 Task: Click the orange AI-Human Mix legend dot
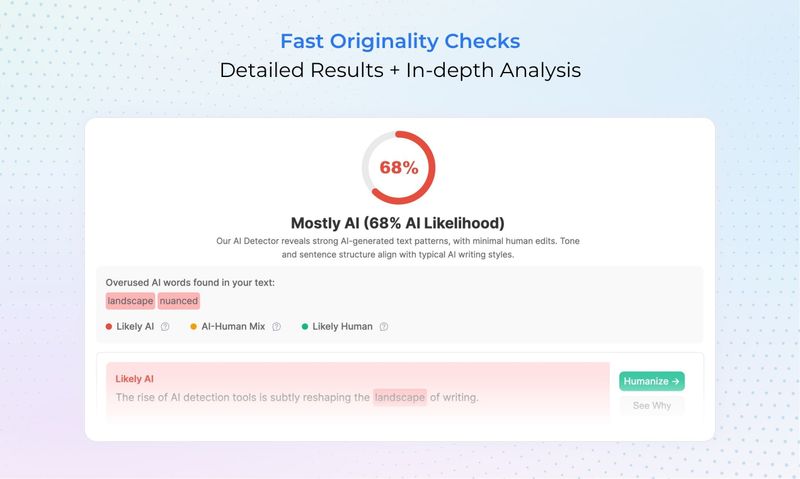coord(194,326)
